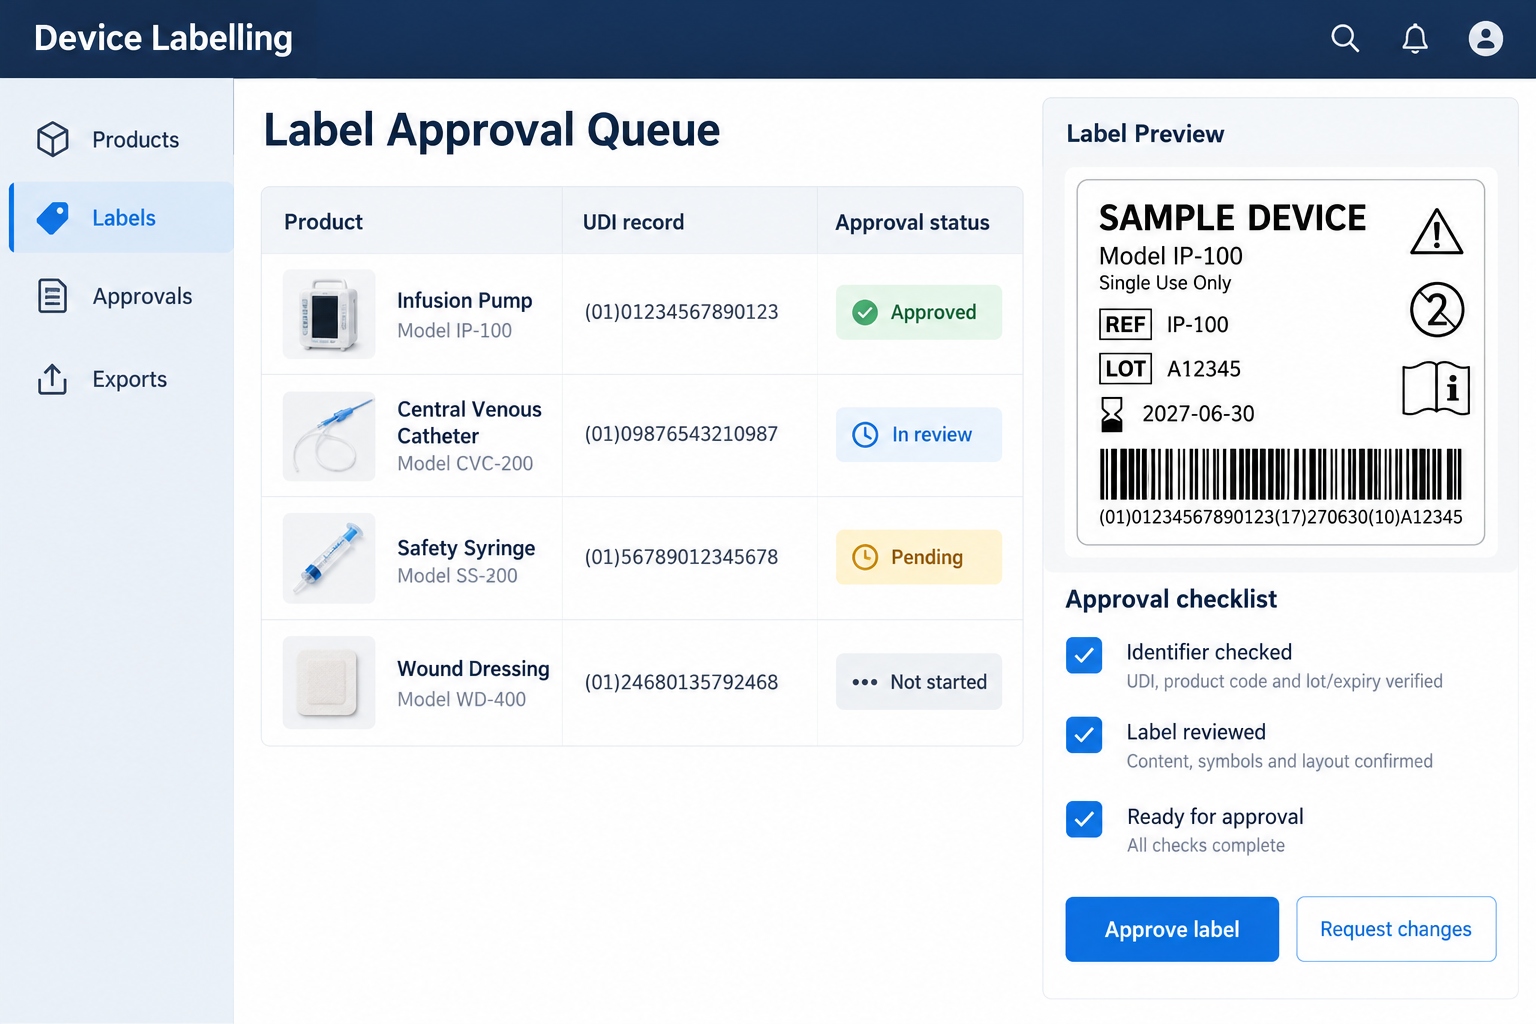Click the Products cube icon
The height and width of the screenshot is (1024, 1536).
click(53, 139)
